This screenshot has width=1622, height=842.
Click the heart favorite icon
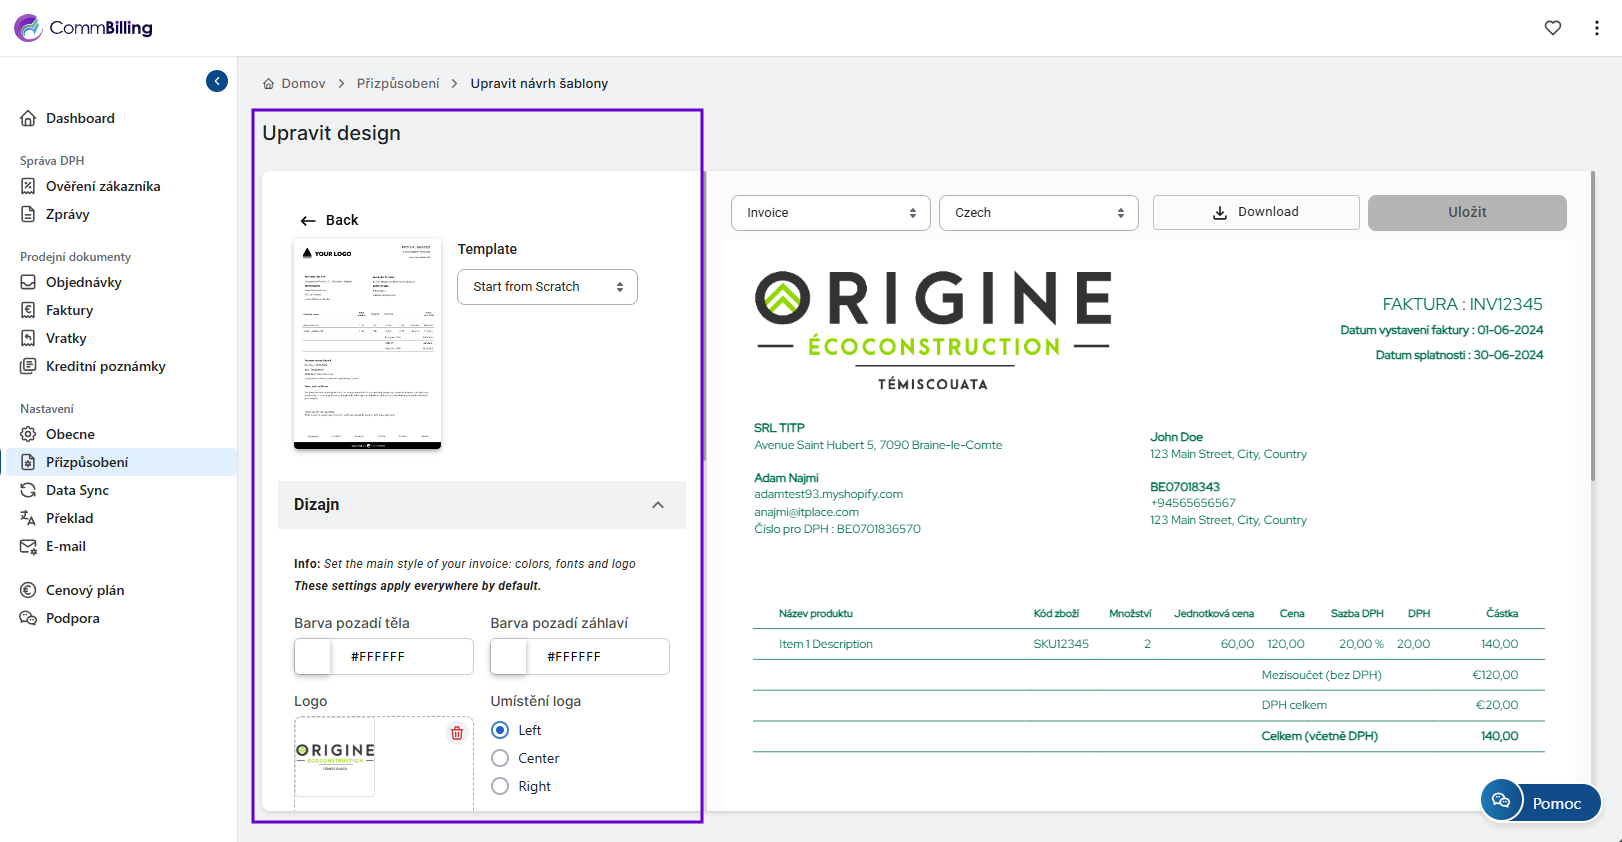[1552, 28]
